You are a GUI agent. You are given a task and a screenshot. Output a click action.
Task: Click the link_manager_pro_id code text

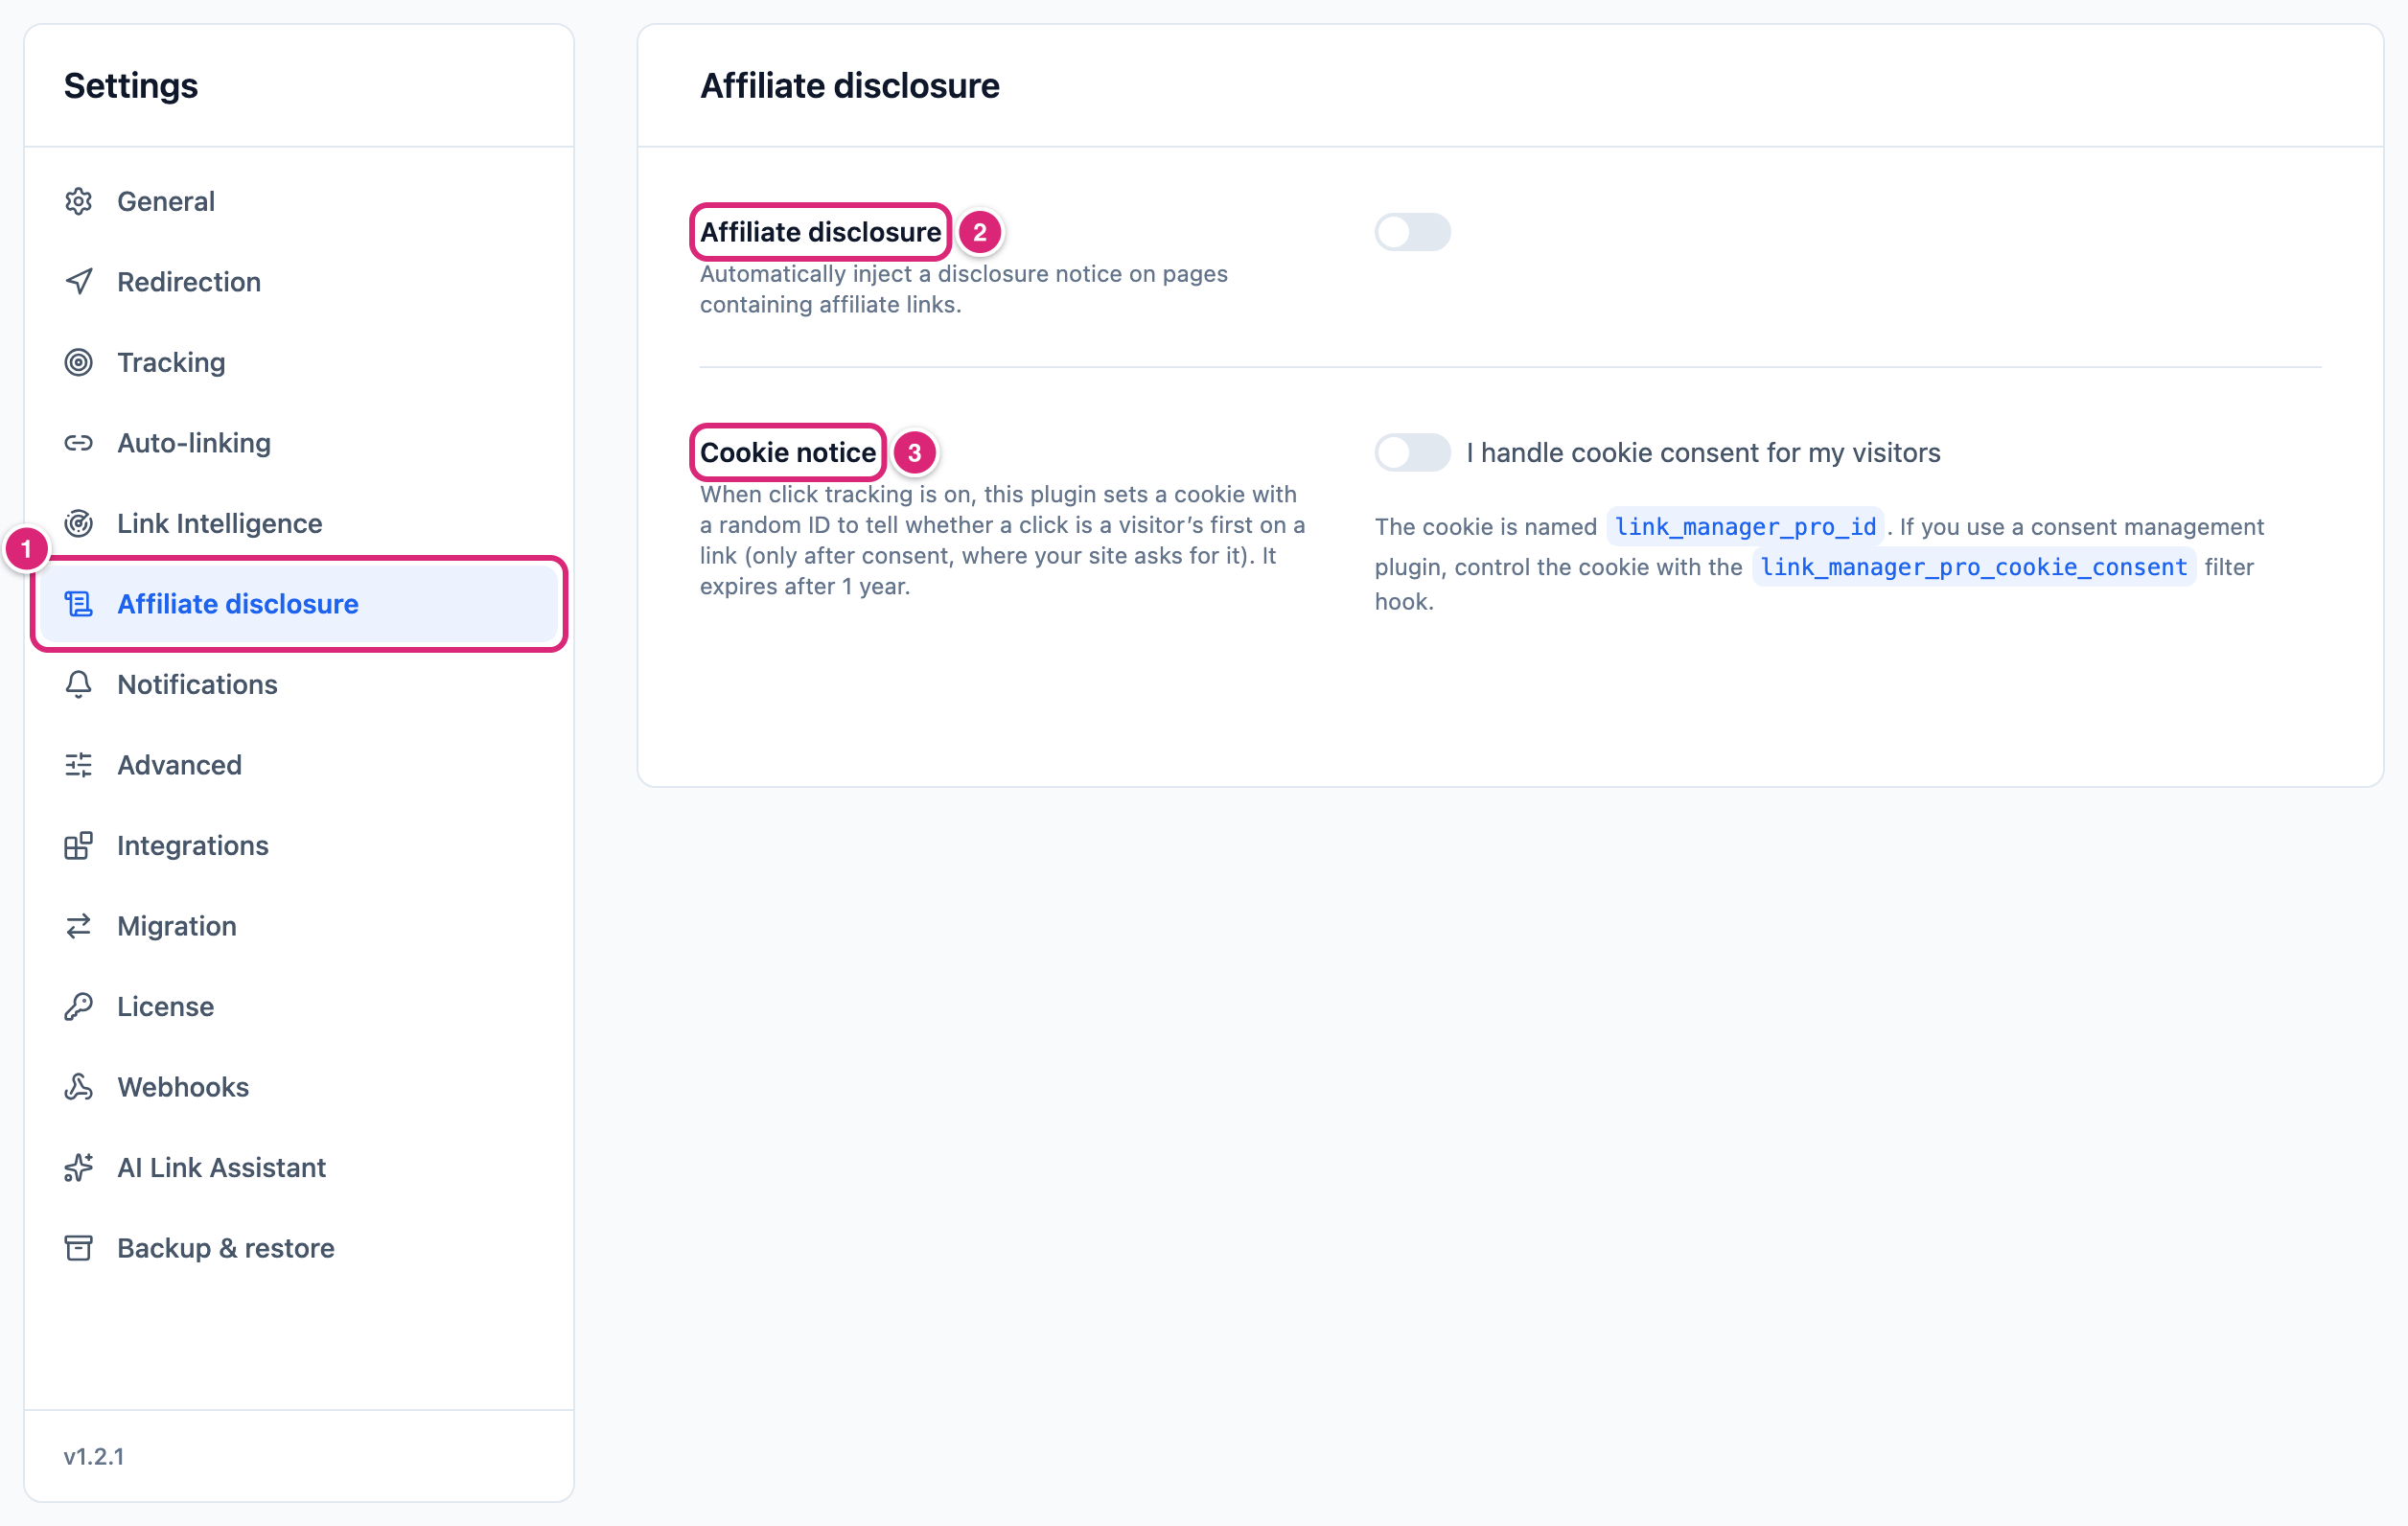1745,527
